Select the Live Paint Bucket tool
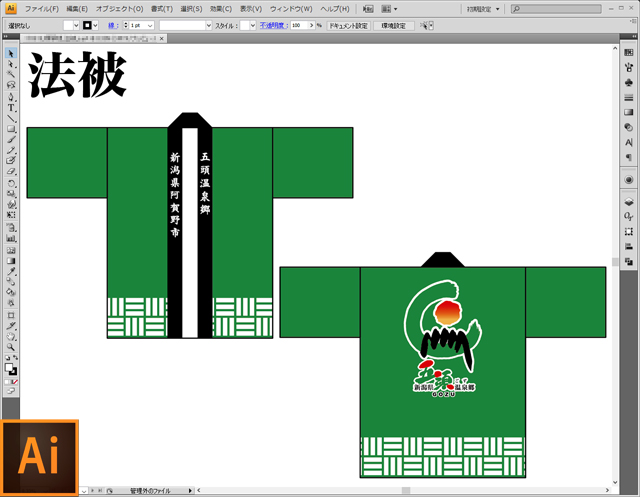Viewport: 640px width, 497px height. point(11,292)
